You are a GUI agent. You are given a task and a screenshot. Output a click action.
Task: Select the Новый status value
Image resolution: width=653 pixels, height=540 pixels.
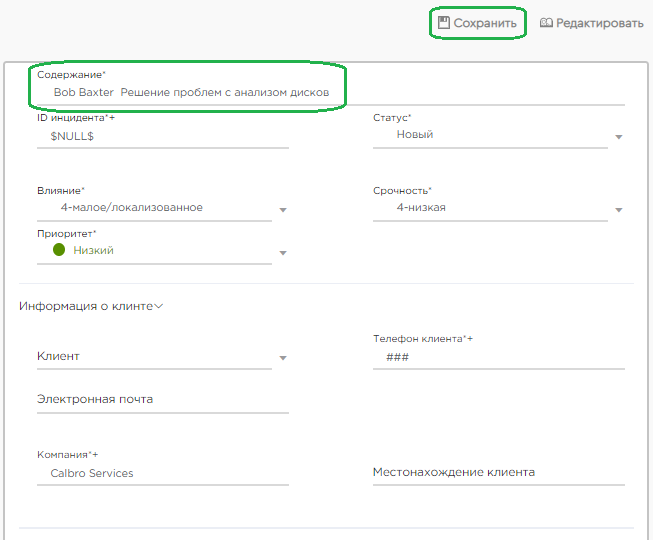tap(415, 134)
